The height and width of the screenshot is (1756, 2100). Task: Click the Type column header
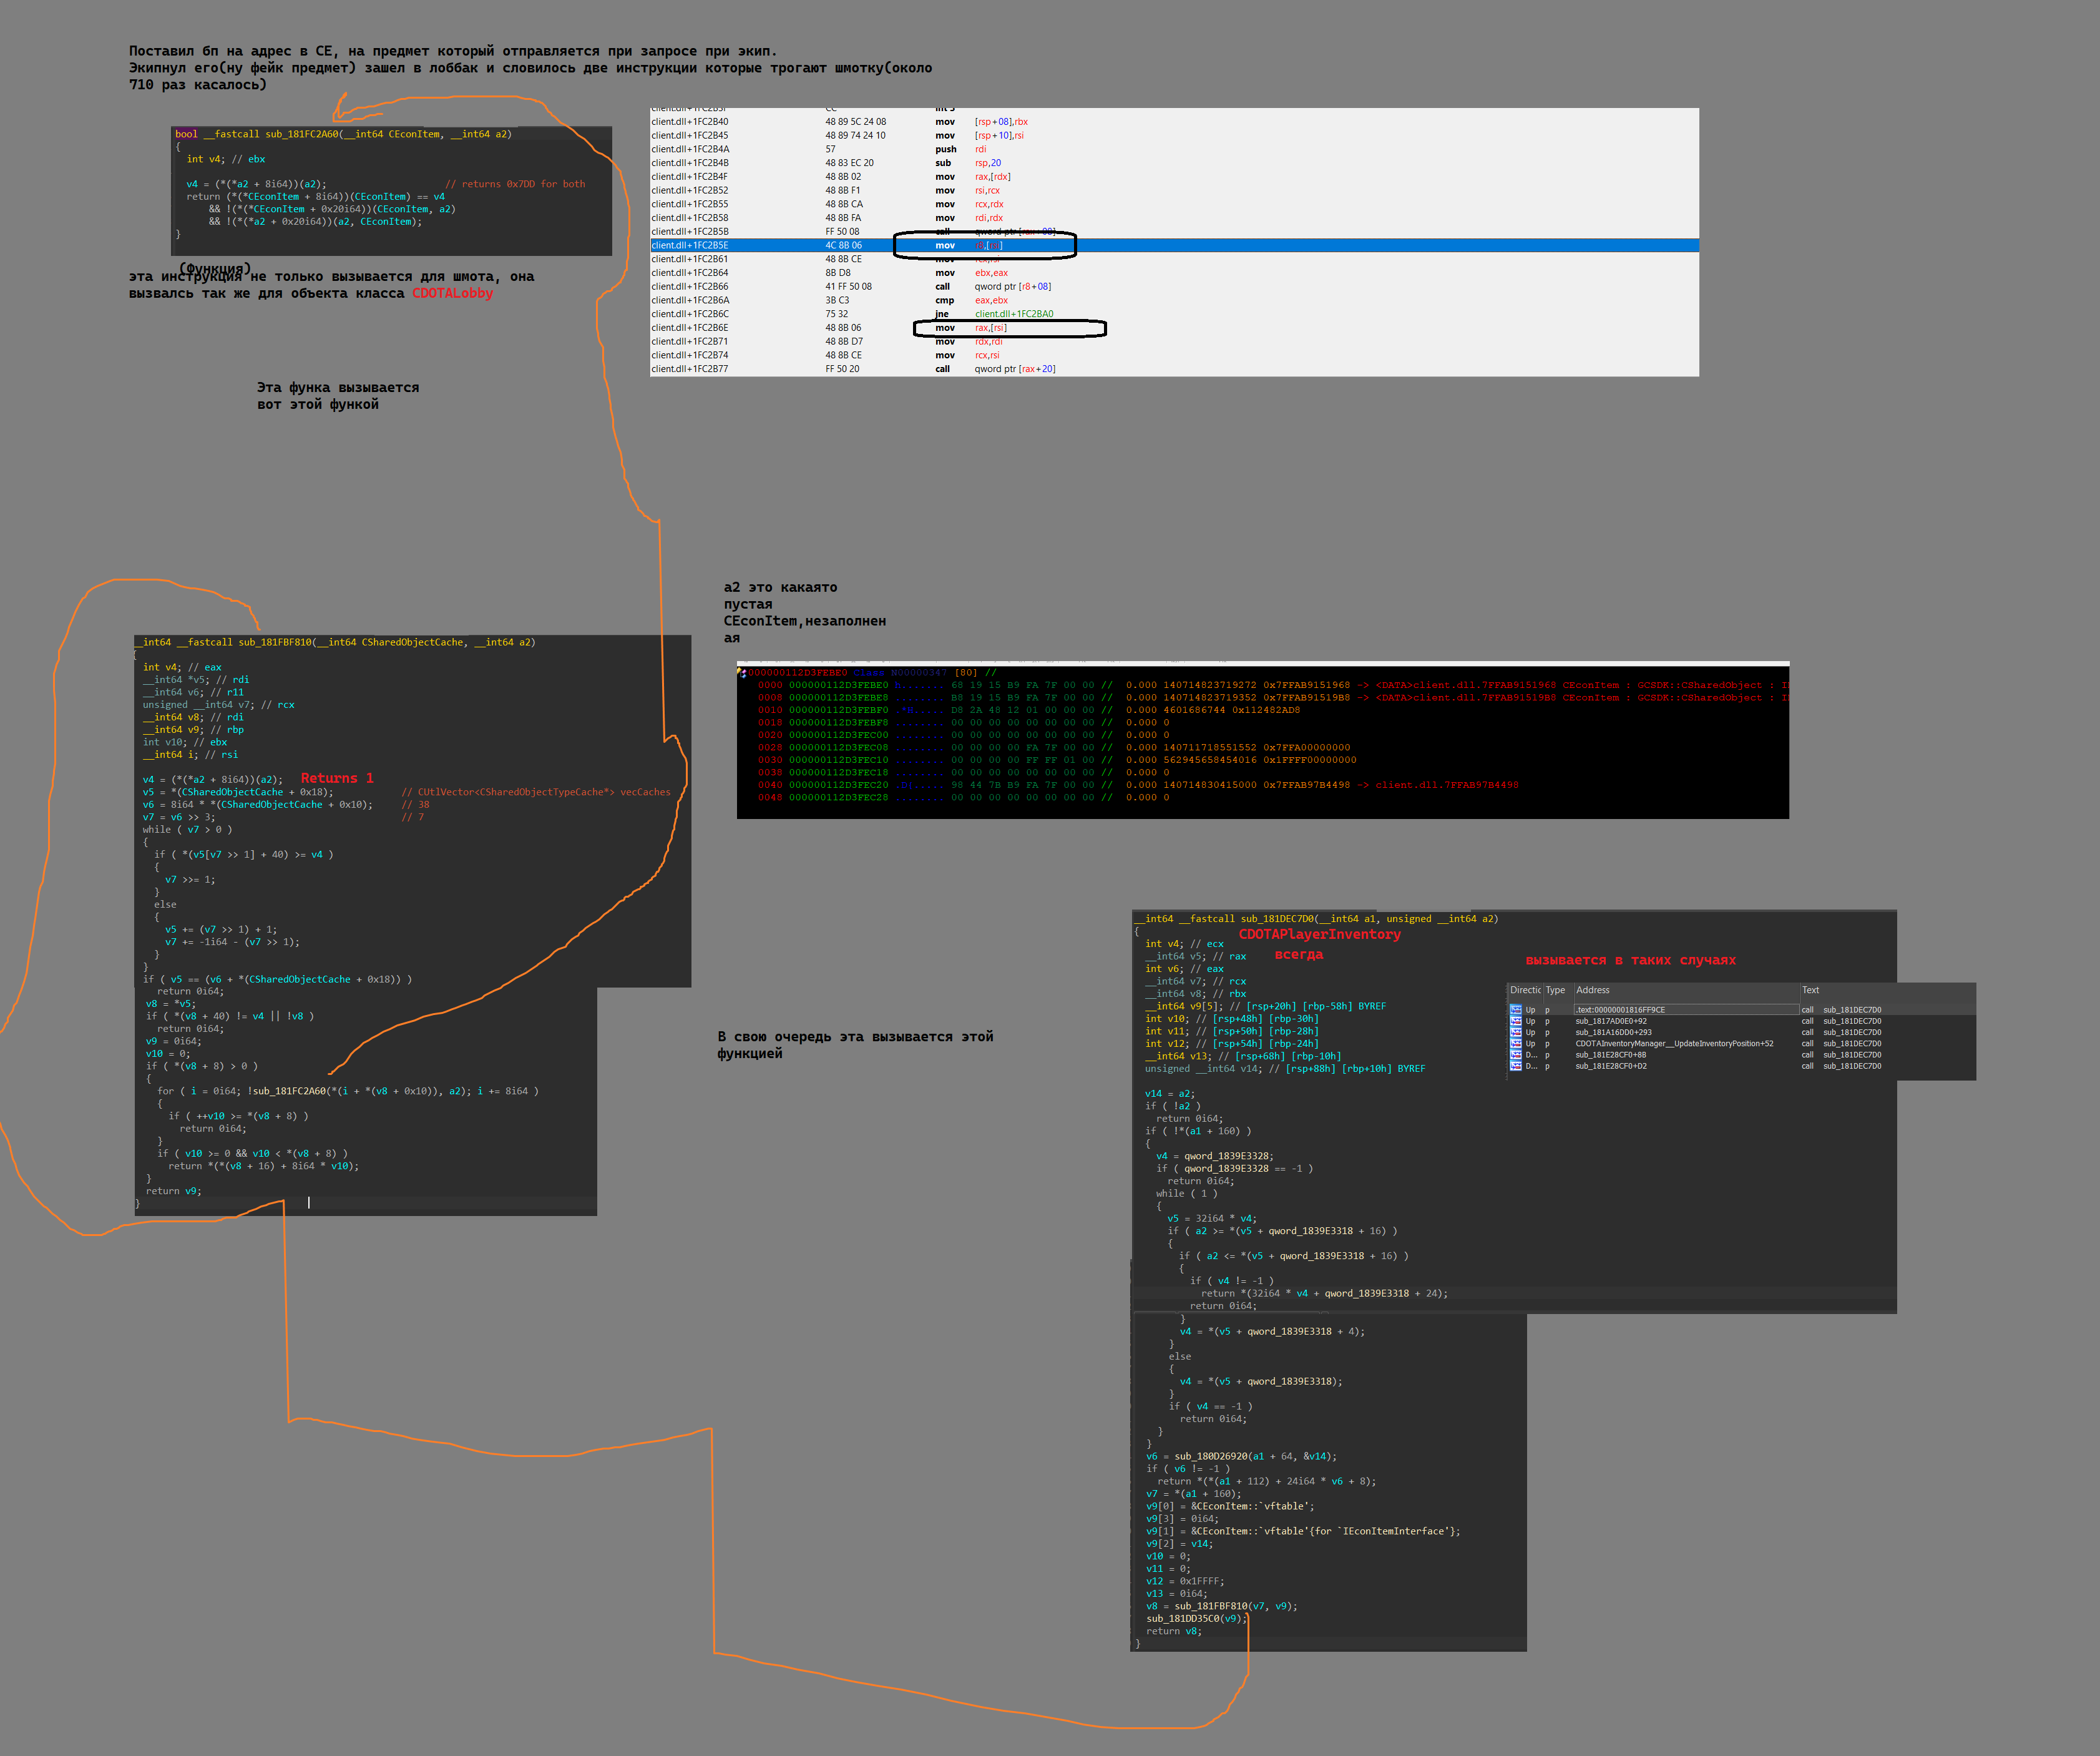point(1555,990)
